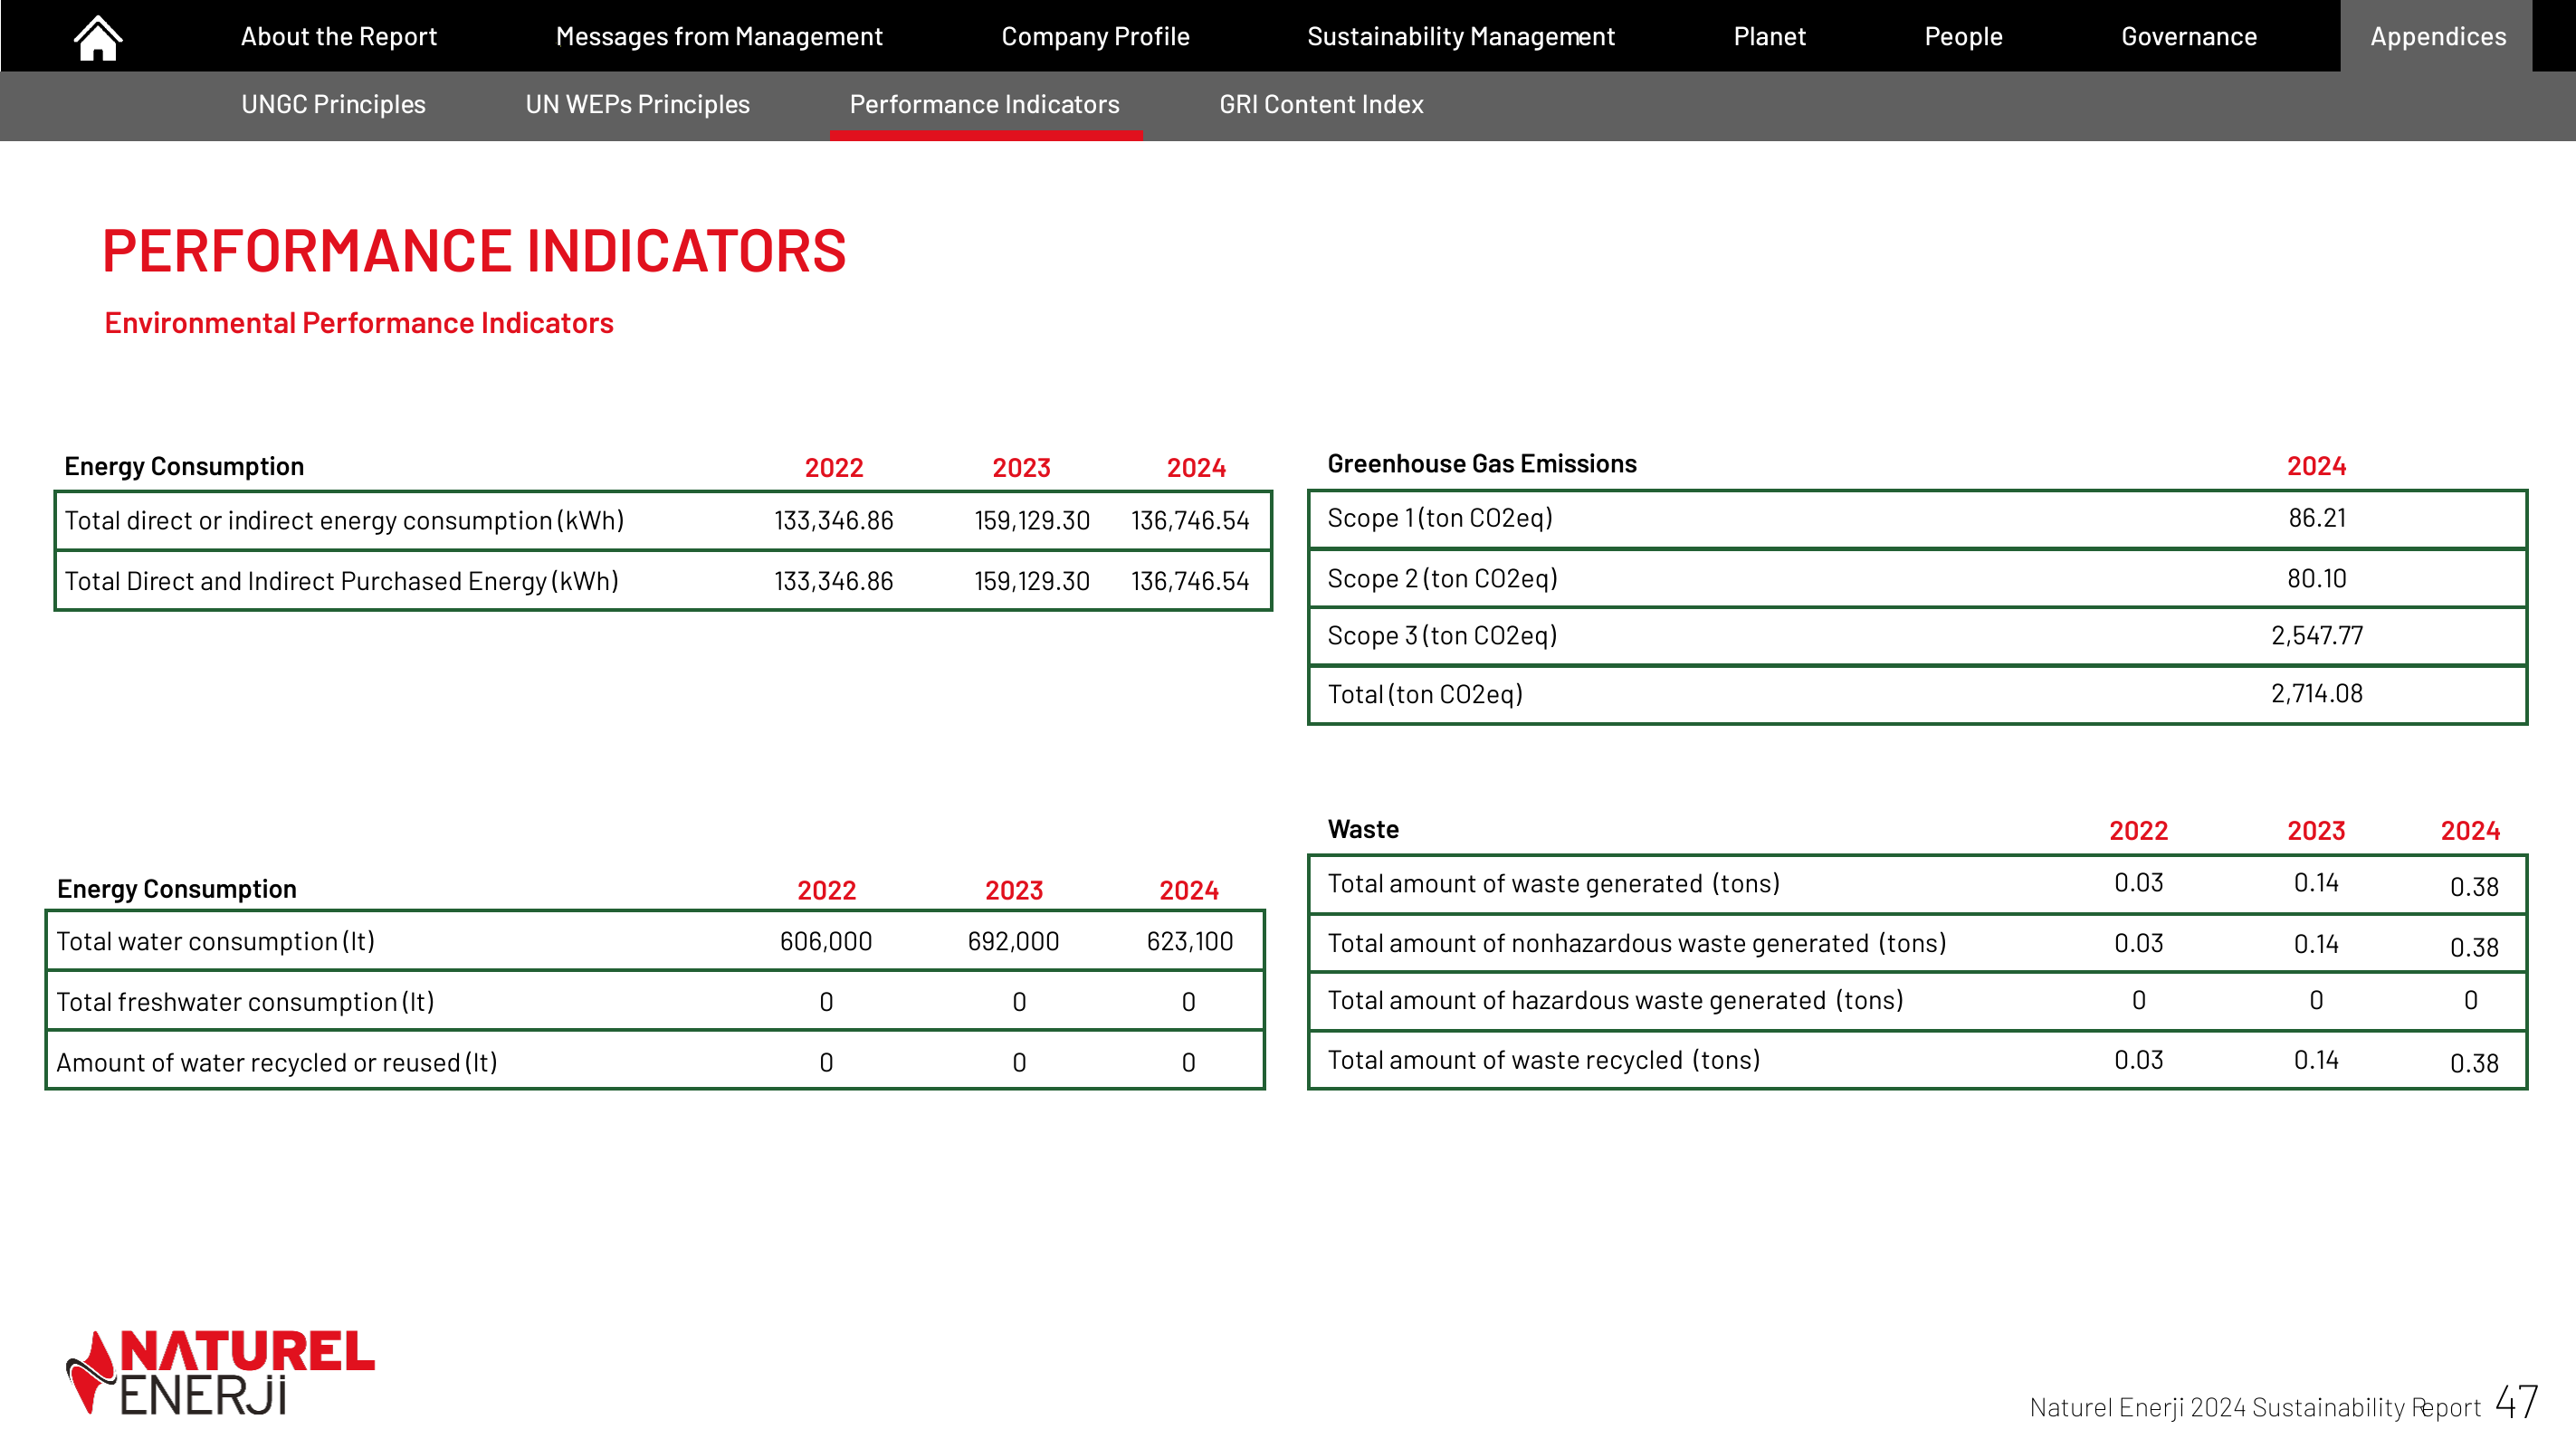Click the Waste table title

1363,829
